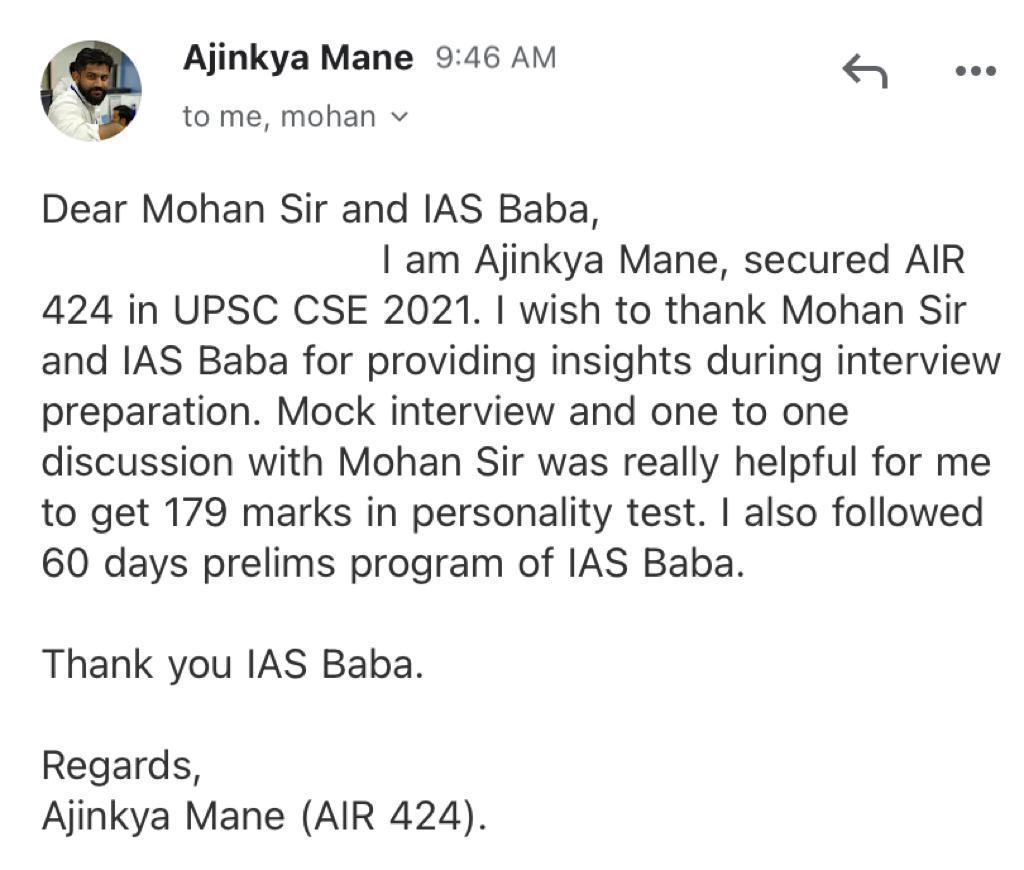Click the 9:46 AM timestamp

496,57
